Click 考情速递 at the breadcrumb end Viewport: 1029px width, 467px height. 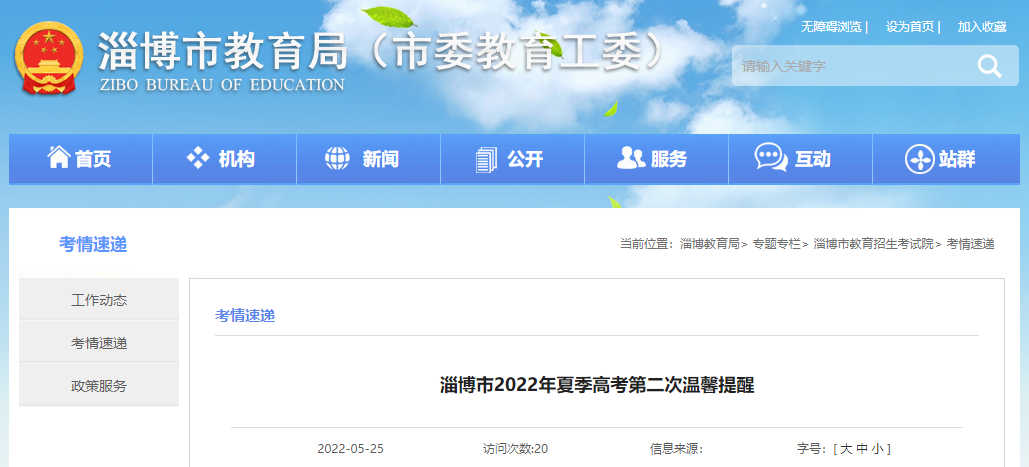970,244
